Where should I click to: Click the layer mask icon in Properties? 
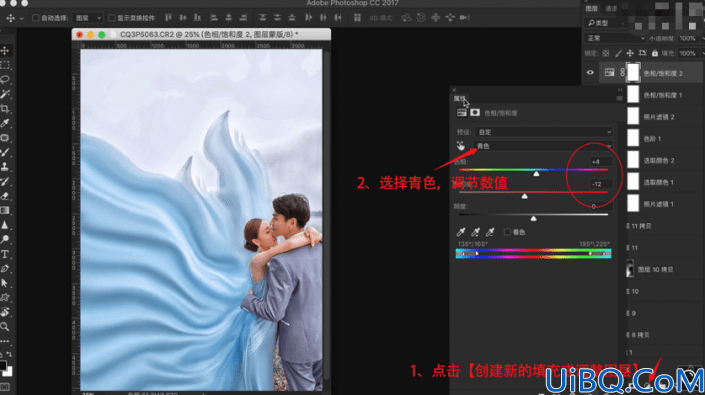475,113
